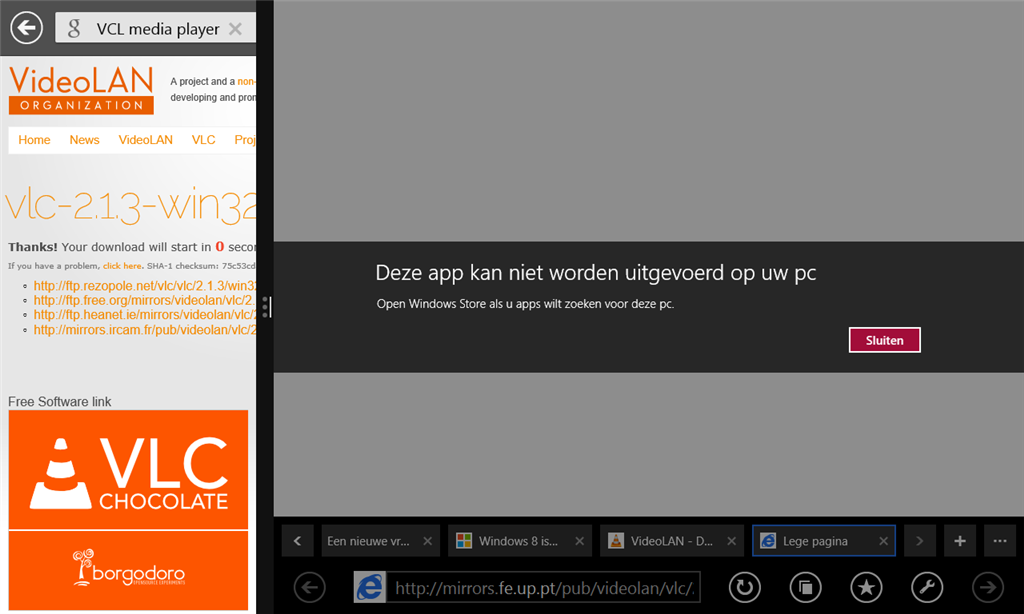
Task: Switch to the 'Windows 8 is...' tab
Action: point(518,541)
